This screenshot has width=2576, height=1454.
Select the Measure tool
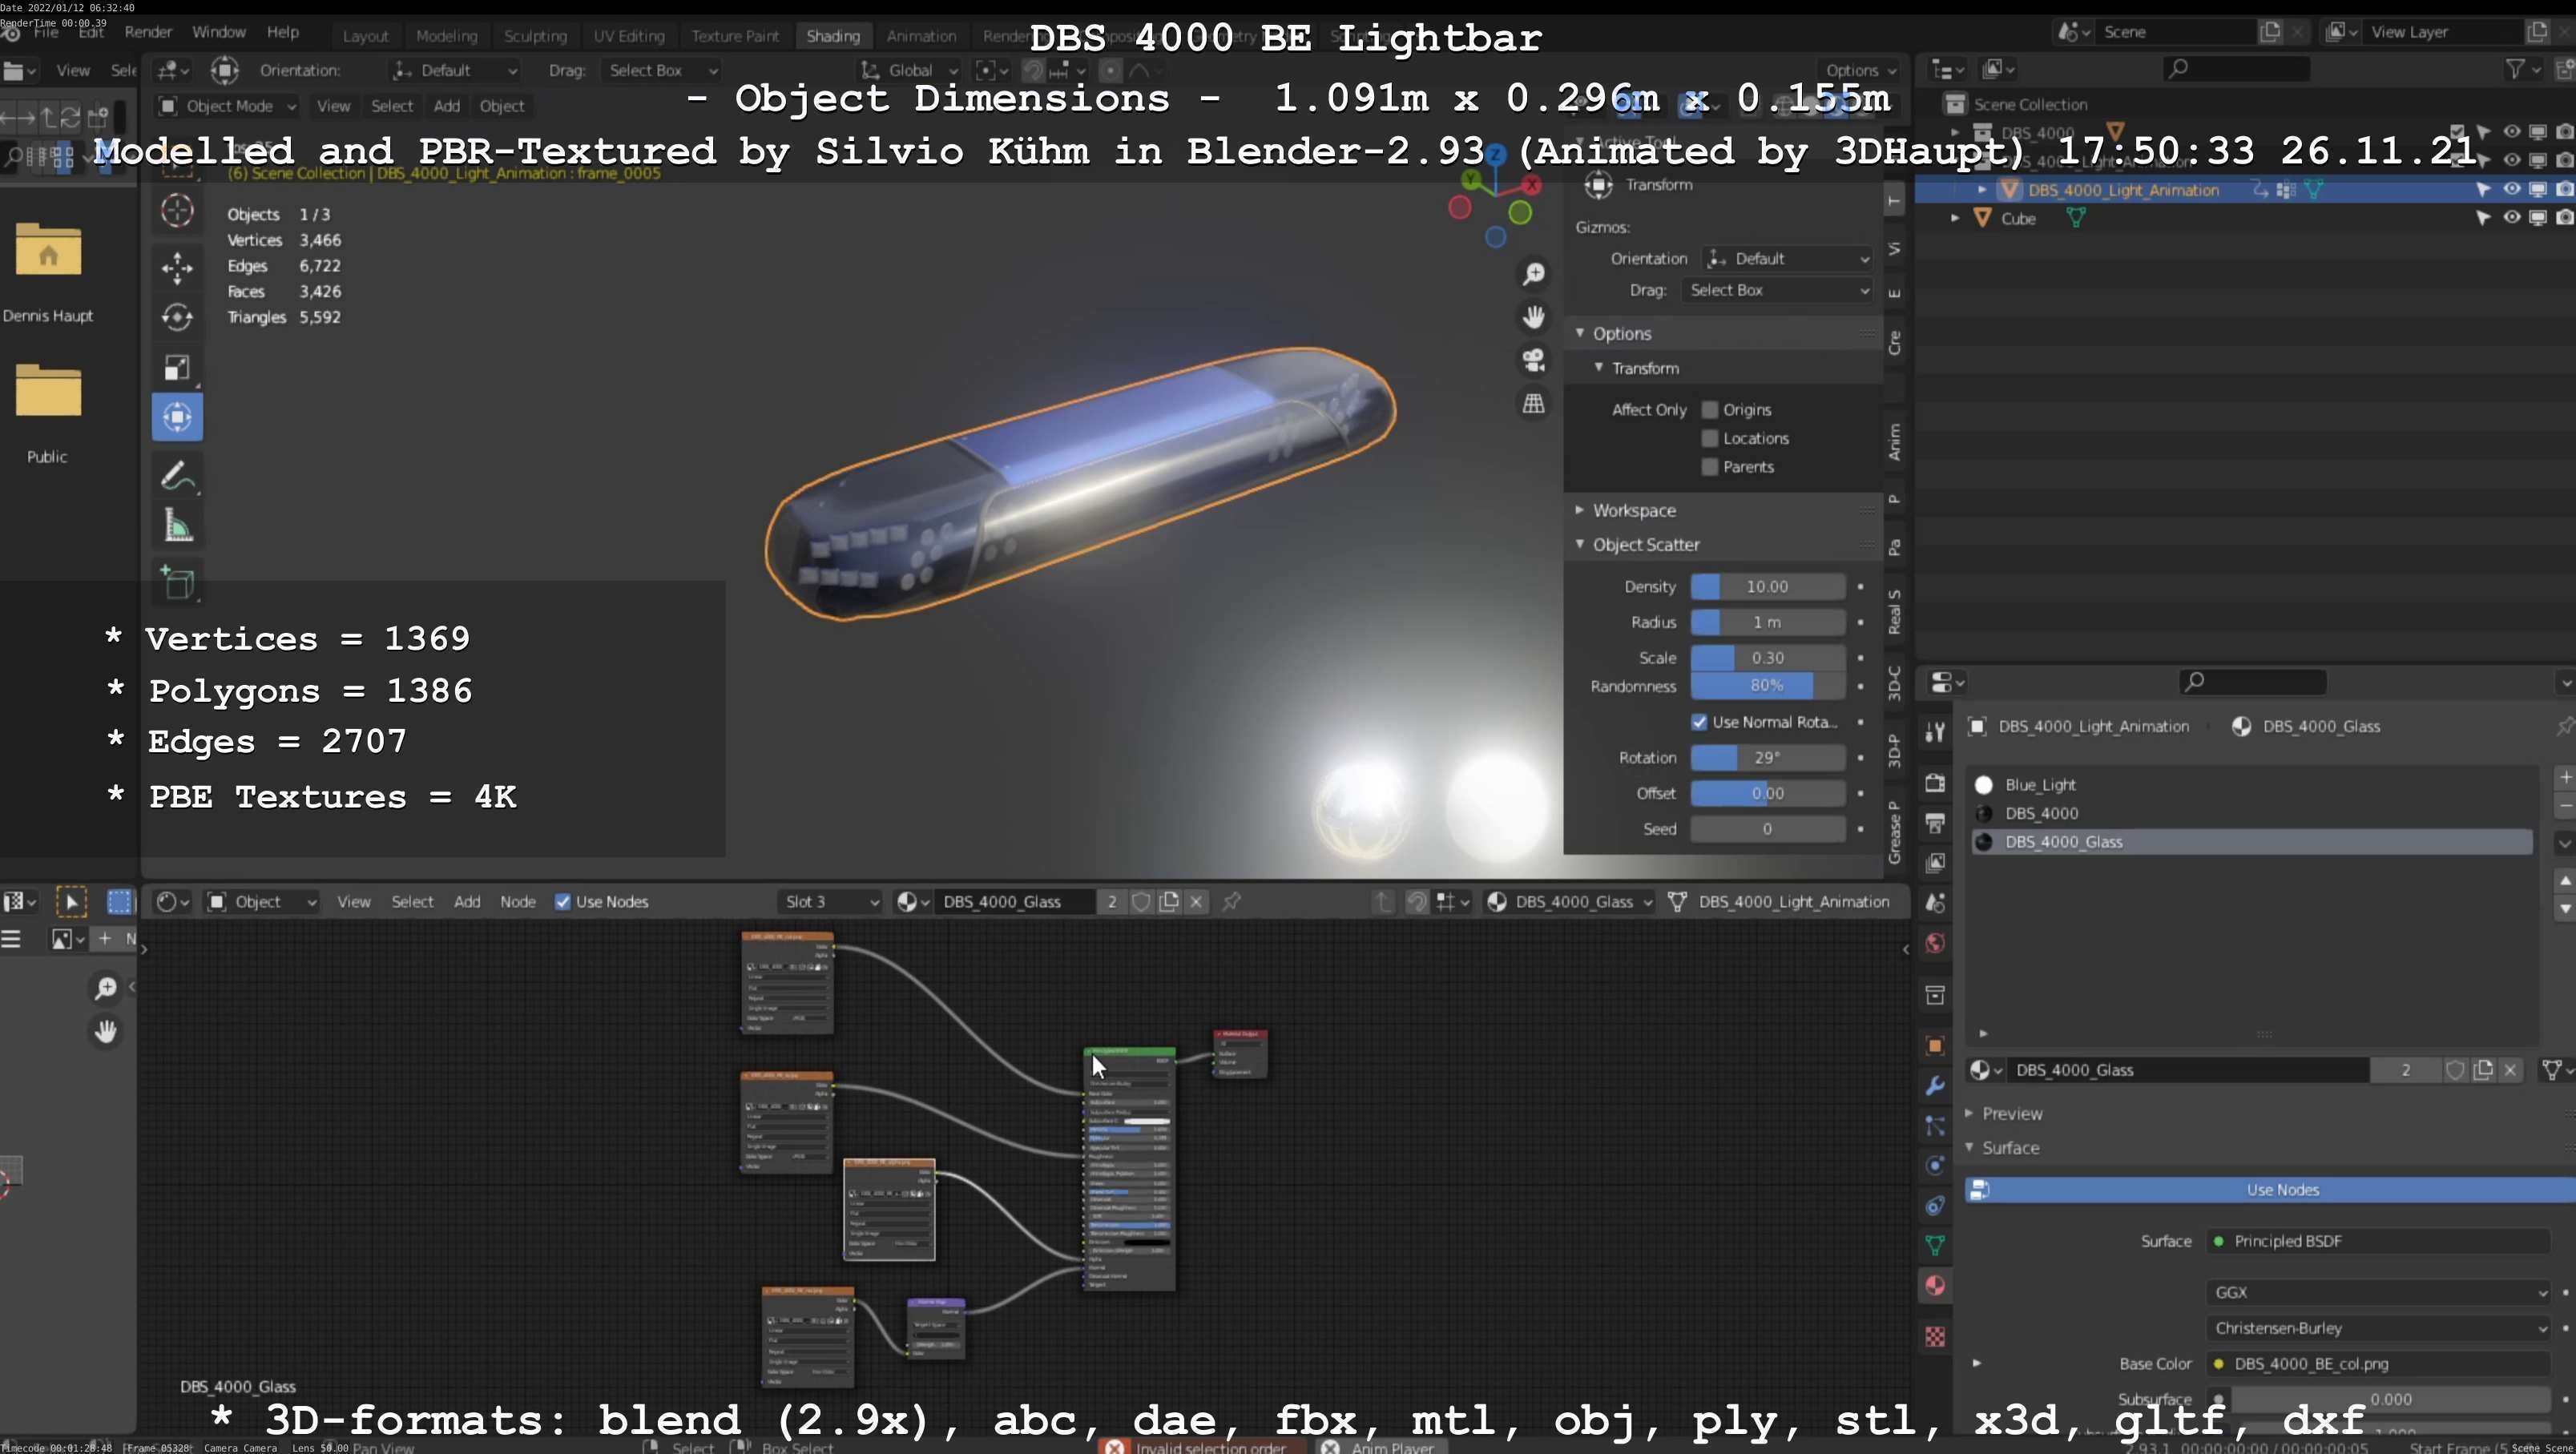177,525
